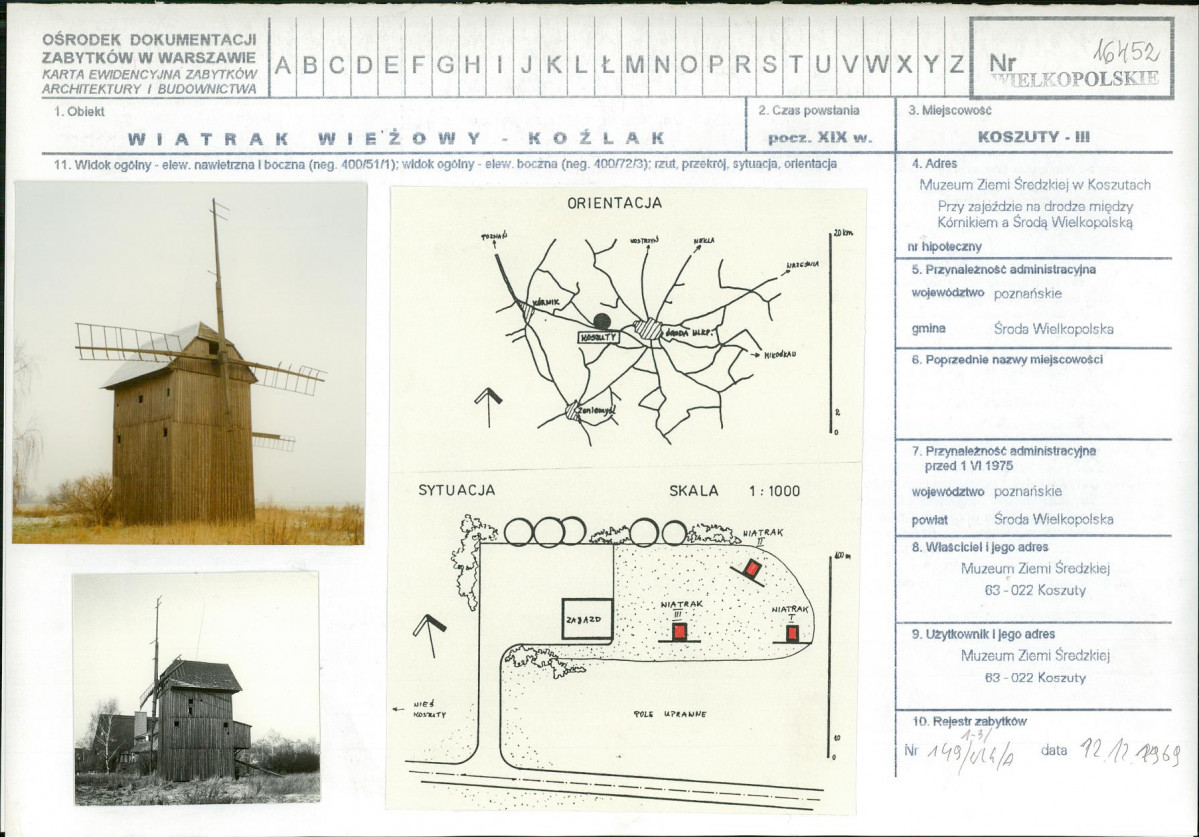This screenshot has width=1199, height=837.
Task: Click the north arrow in the orientation map
Action: pos(488,407)
